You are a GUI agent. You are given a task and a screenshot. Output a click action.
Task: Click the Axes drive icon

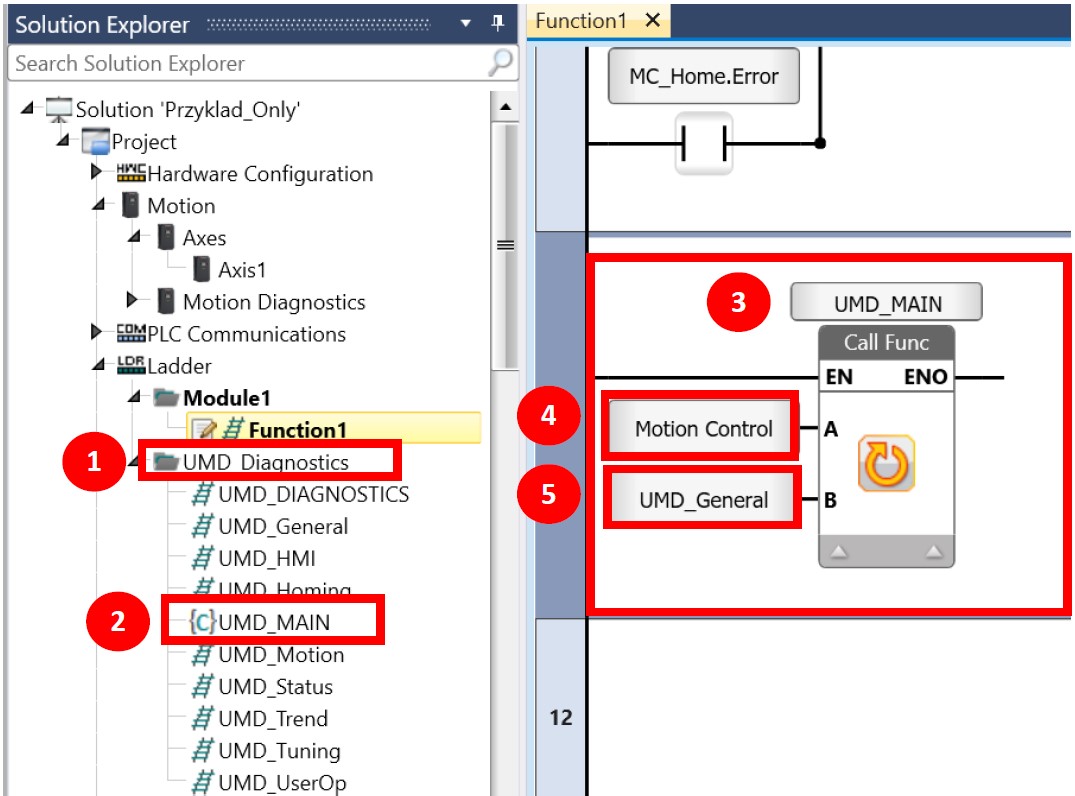click(165, 237)
